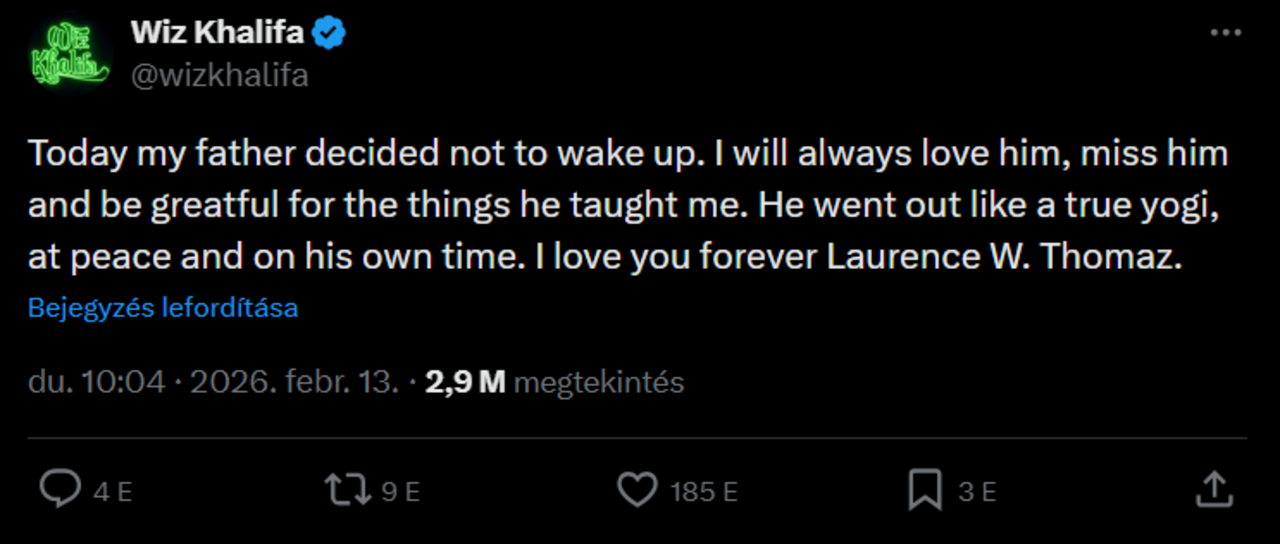This screenshot has height=544, width=1280.
Task: Open Wiz Khalifa's green neon profile avatar
Action: 70,55
